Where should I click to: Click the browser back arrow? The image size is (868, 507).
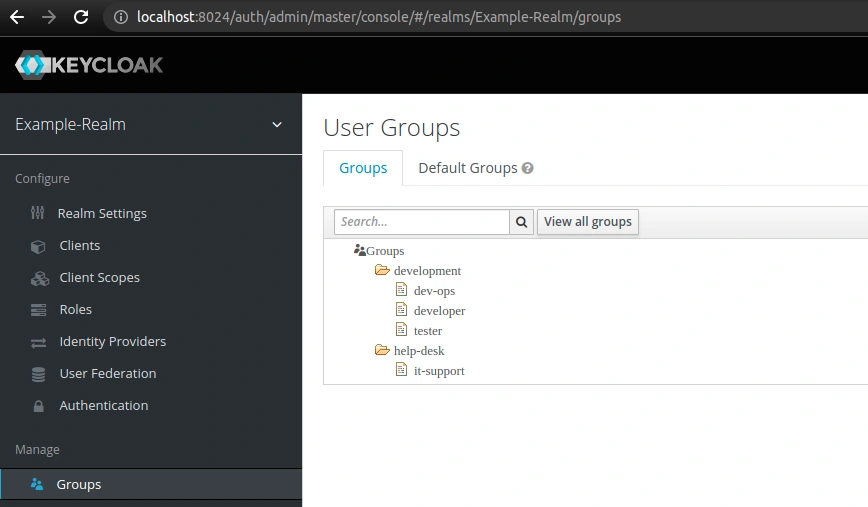17,17
